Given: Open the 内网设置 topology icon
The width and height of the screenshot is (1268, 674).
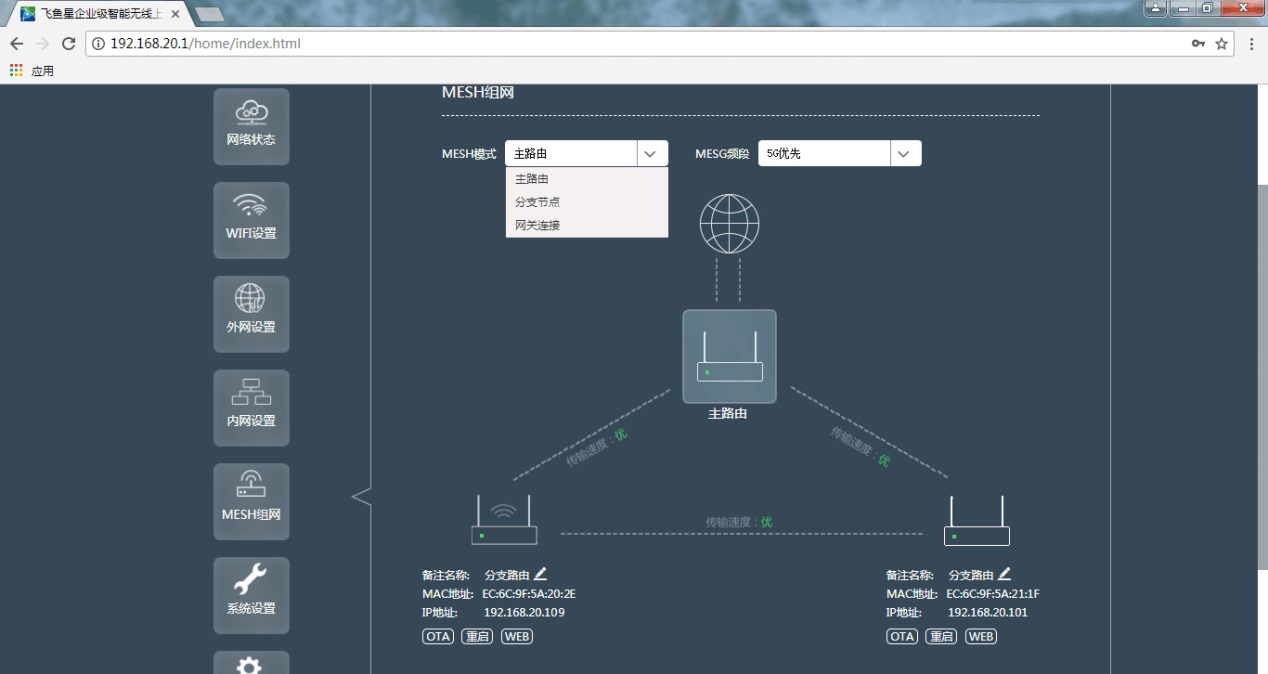Looking at the screenshot, I should 251,407.
